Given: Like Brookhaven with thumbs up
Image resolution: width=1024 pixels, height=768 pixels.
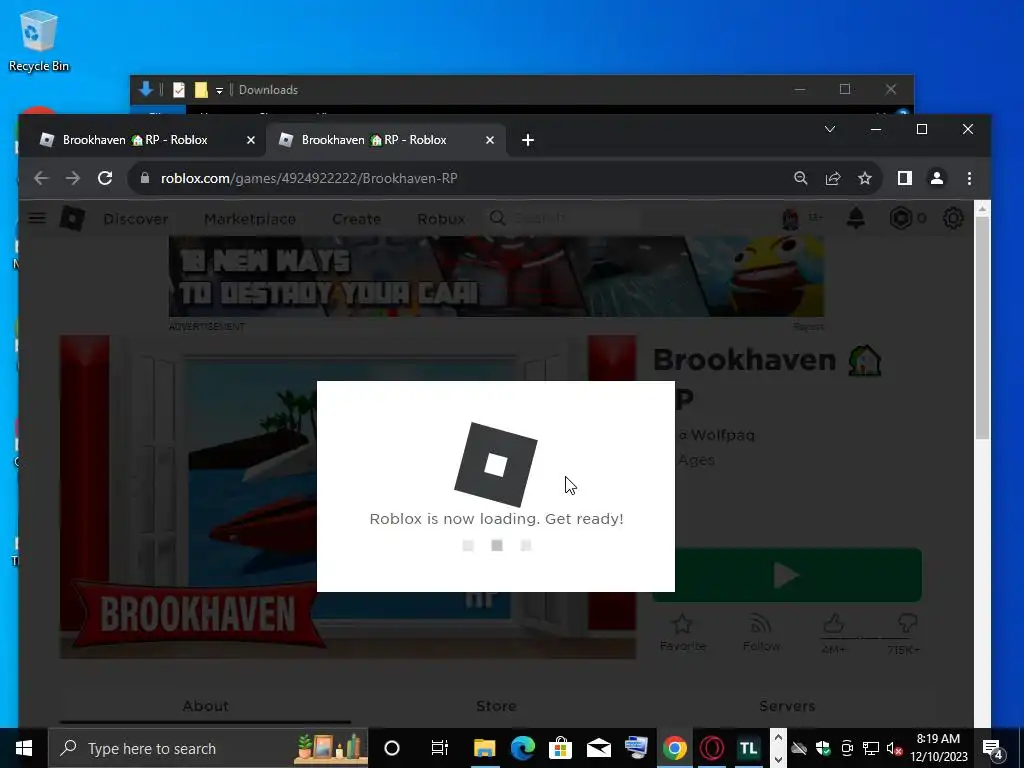Looking at the screenshot, I should point(834,624).
